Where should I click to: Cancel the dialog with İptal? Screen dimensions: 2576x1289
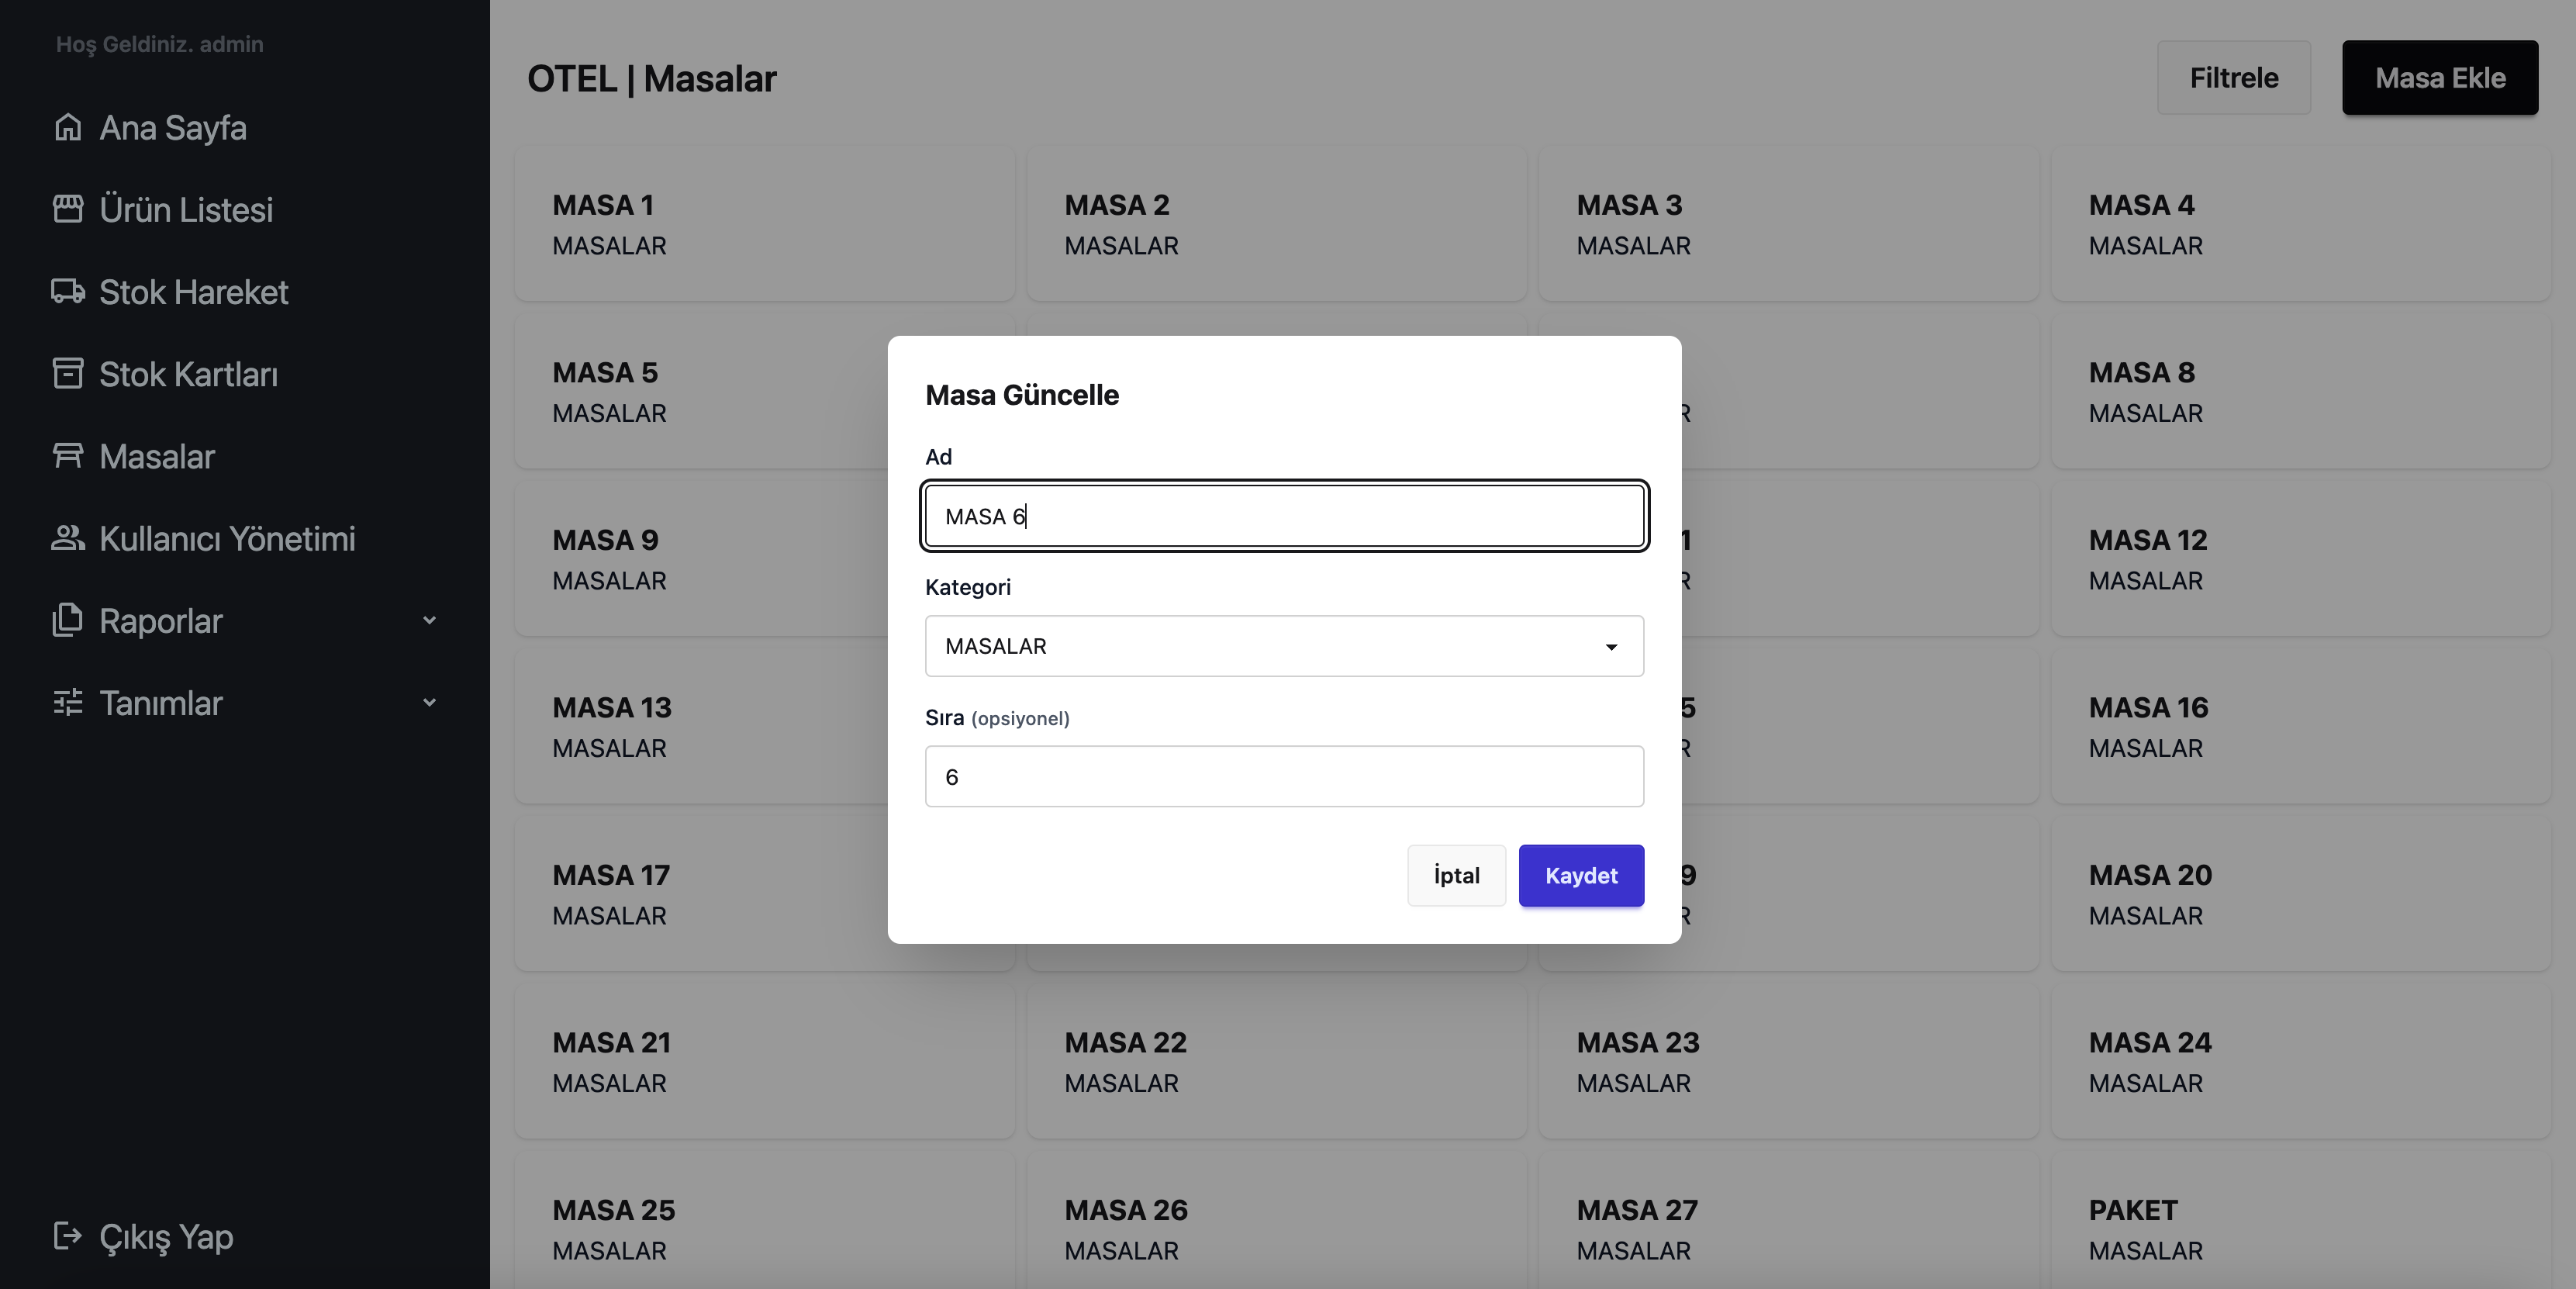1455,875
